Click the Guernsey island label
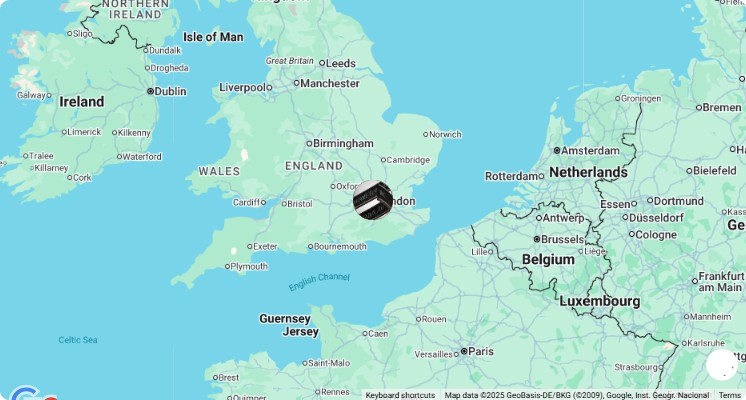This screenshot has width=746, height=400. tap(285, 318)
